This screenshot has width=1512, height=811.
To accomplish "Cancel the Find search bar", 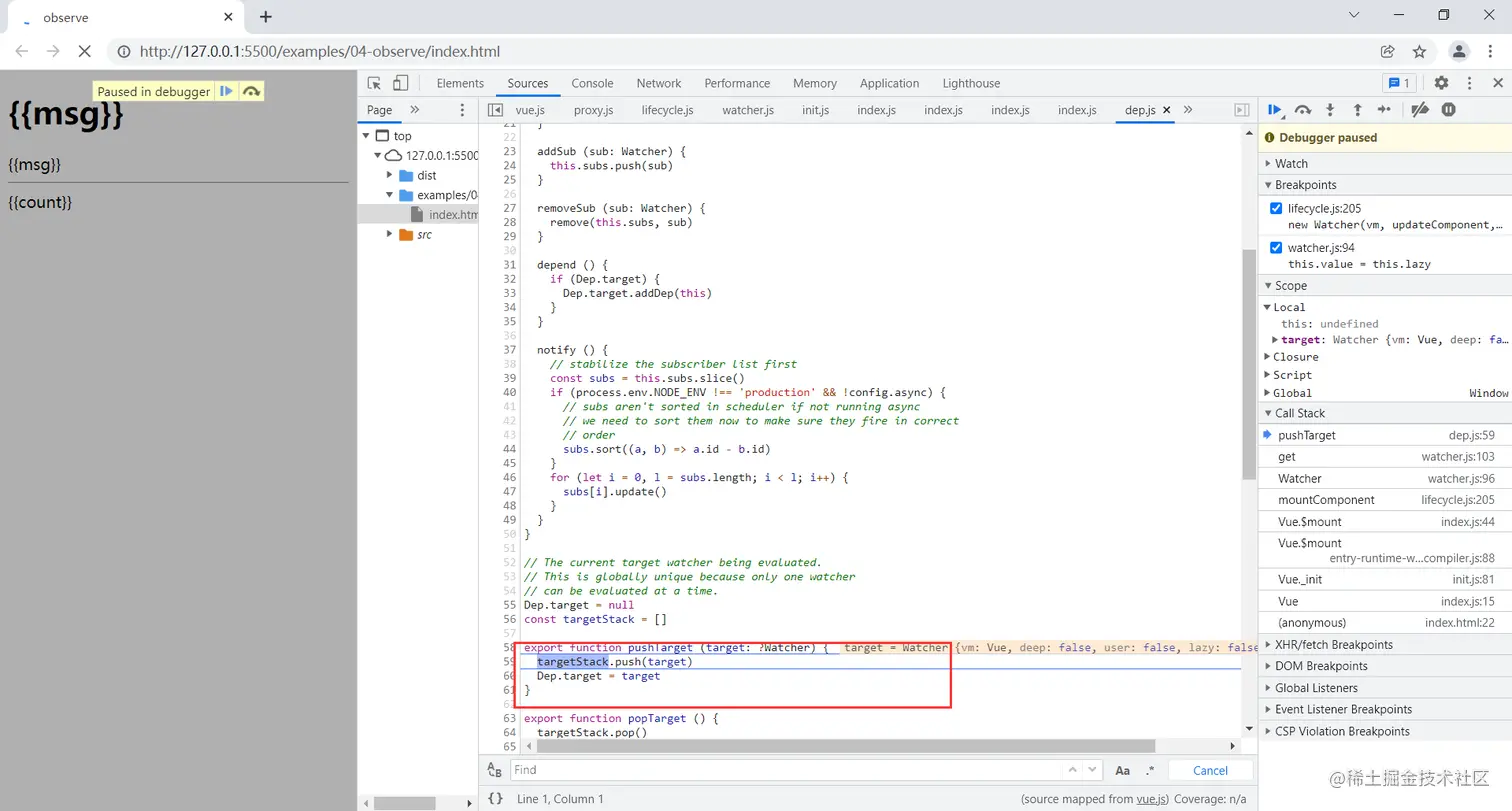I will (x=1210, y=770).
